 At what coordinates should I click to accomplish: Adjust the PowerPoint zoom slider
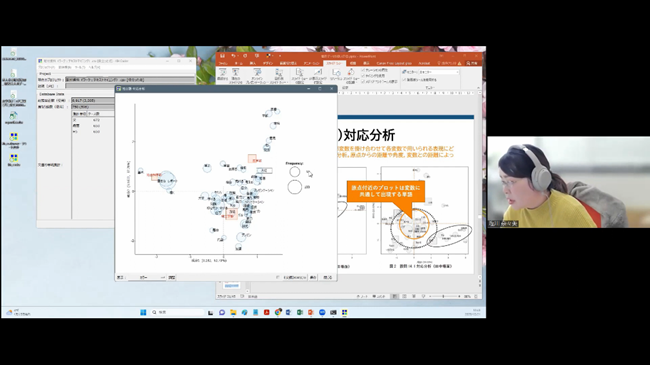444,297
